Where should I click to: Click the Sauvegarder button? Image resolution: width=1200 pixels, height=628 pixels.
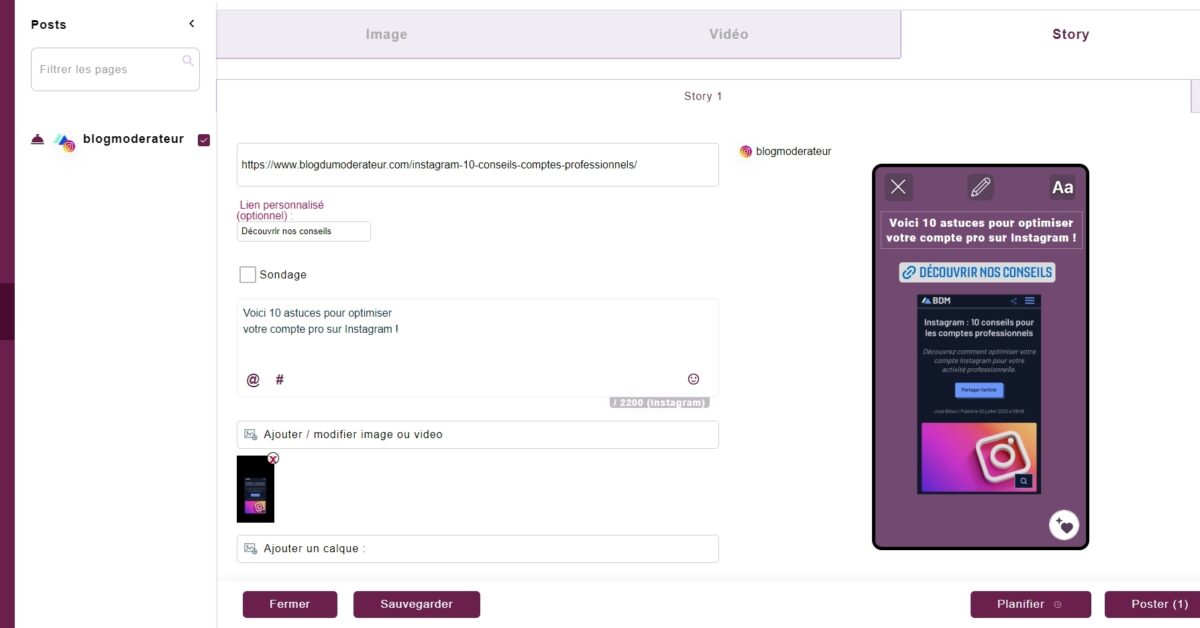416,604
